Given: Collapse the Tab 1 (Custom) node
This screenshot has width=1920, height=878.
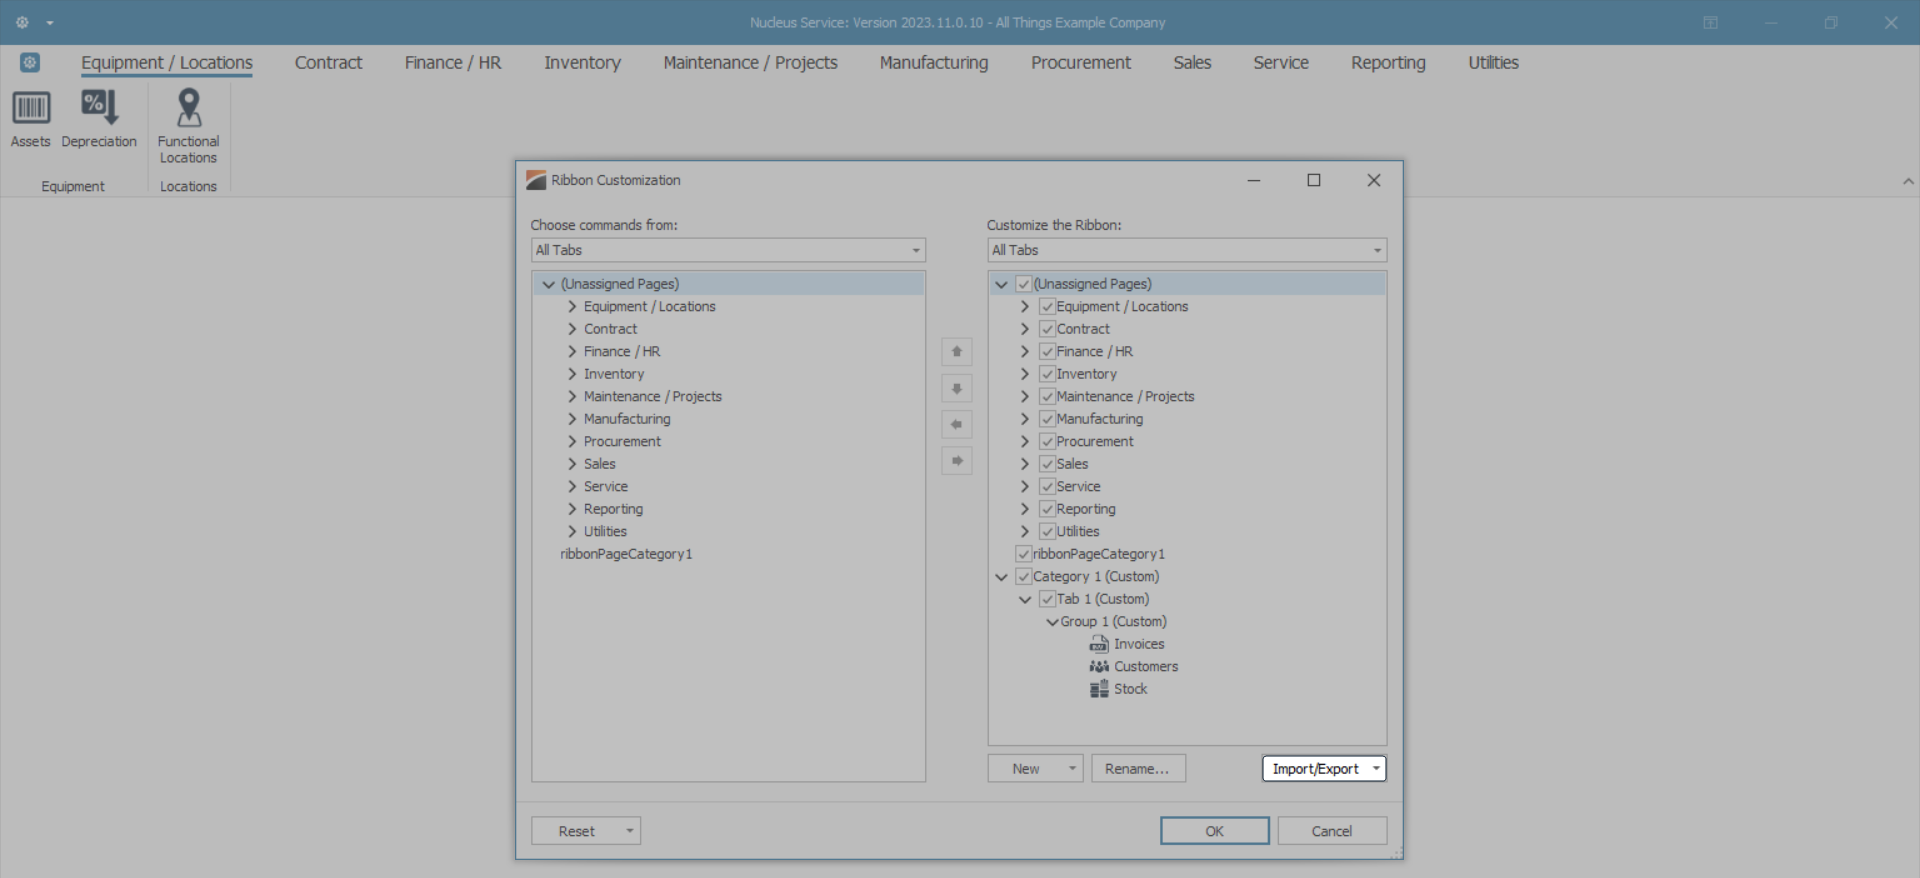Looking at the screenshot, I should click(x=1024, y=599).
